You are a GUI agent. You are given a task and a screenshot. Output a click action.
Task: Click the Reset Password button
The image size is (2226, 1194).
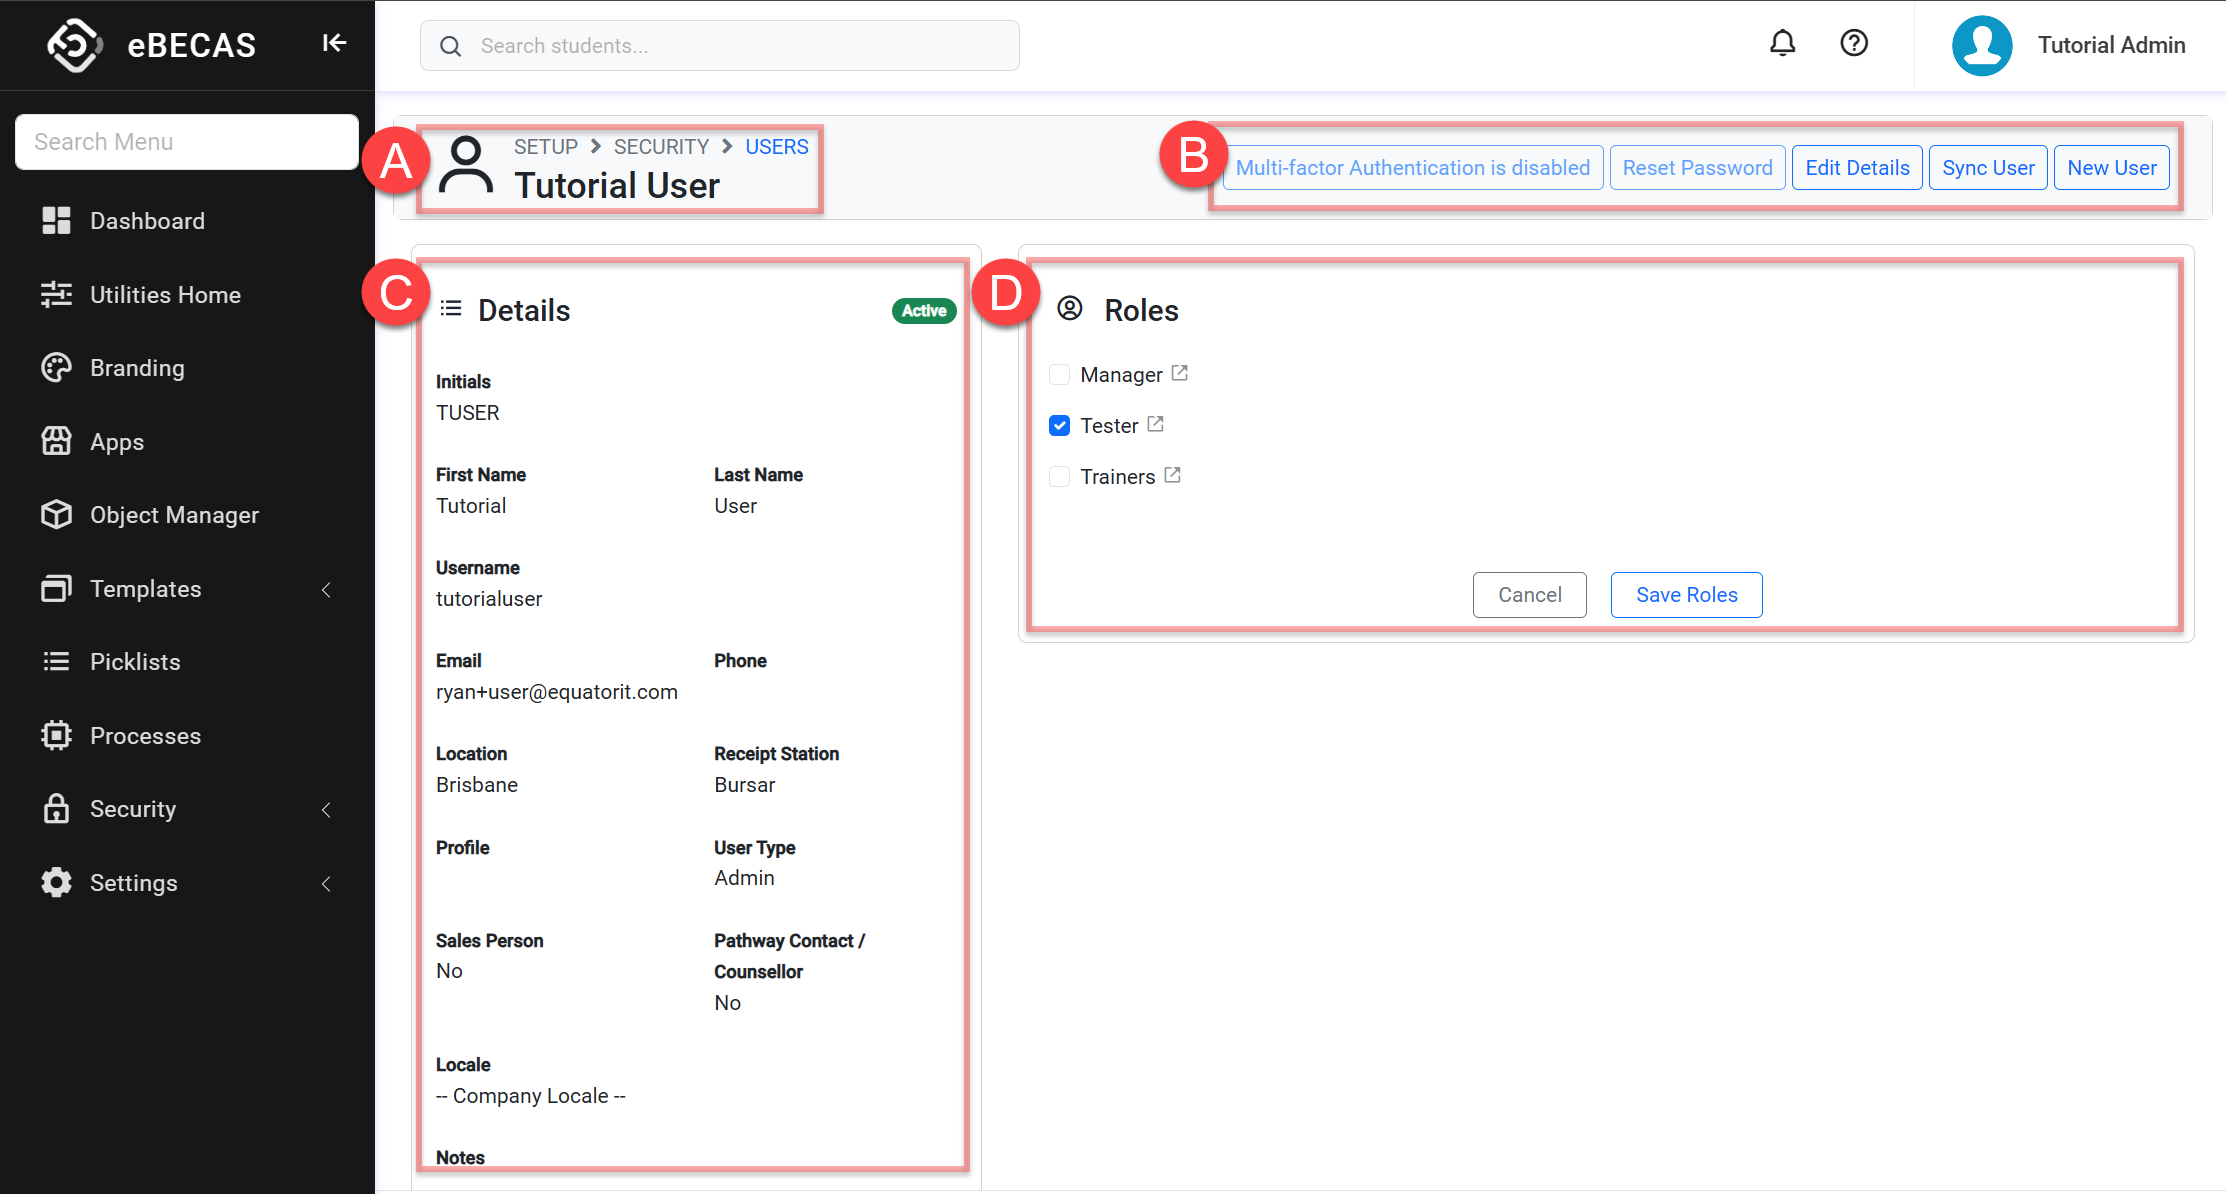pyautogui.click(x=1697, y=168)
